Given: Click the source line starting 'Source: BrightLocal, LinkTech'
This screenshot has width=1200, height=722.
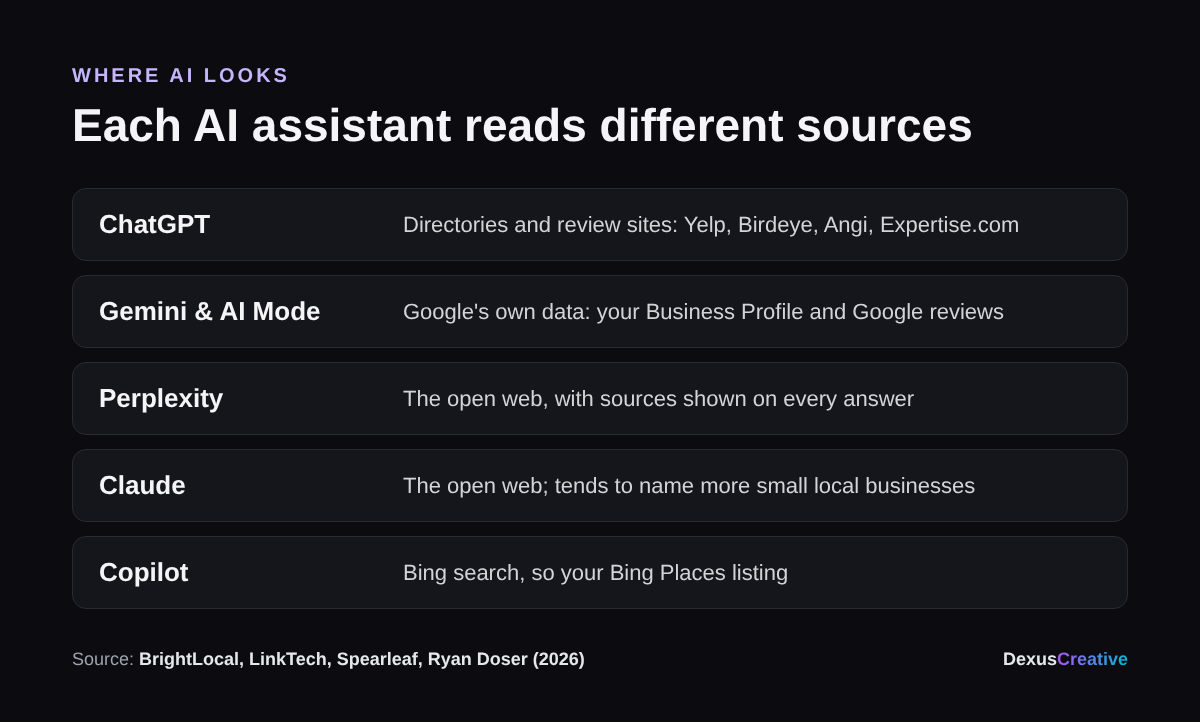Looking at the screenshot, I should pos(328,660).
